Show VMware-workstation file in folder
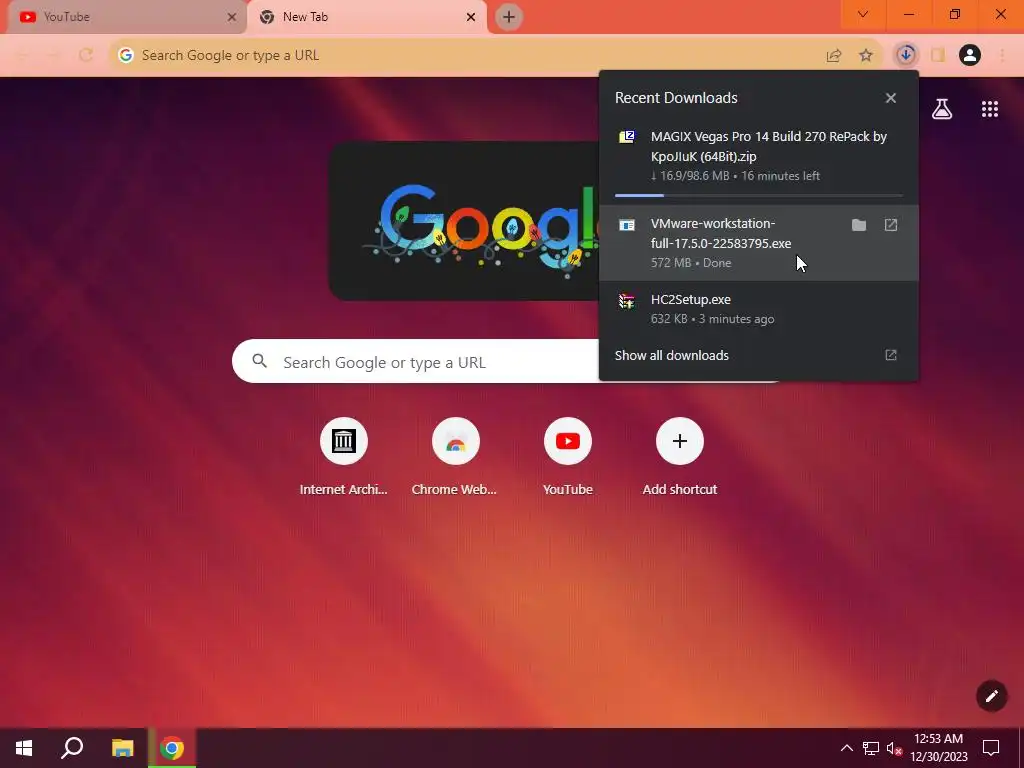Image resolution: width=1024 pixels, height=768 pixels. pyautogui.click(x=859, y=225)
